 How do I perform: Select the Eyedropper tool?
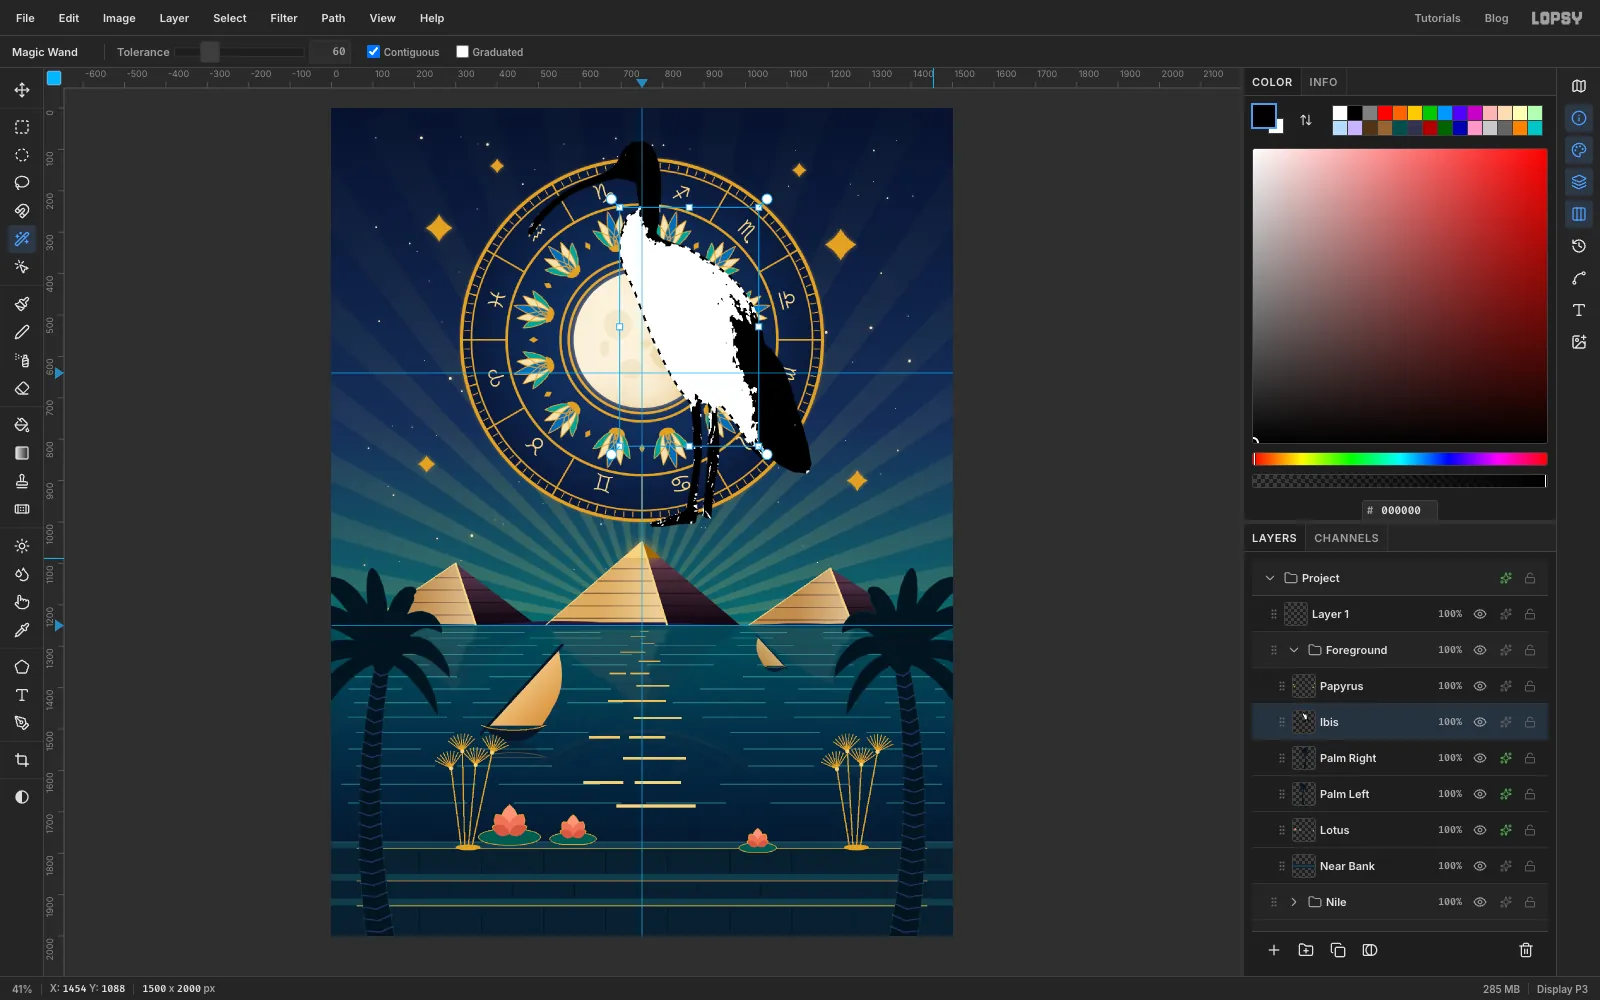[22, 630]
